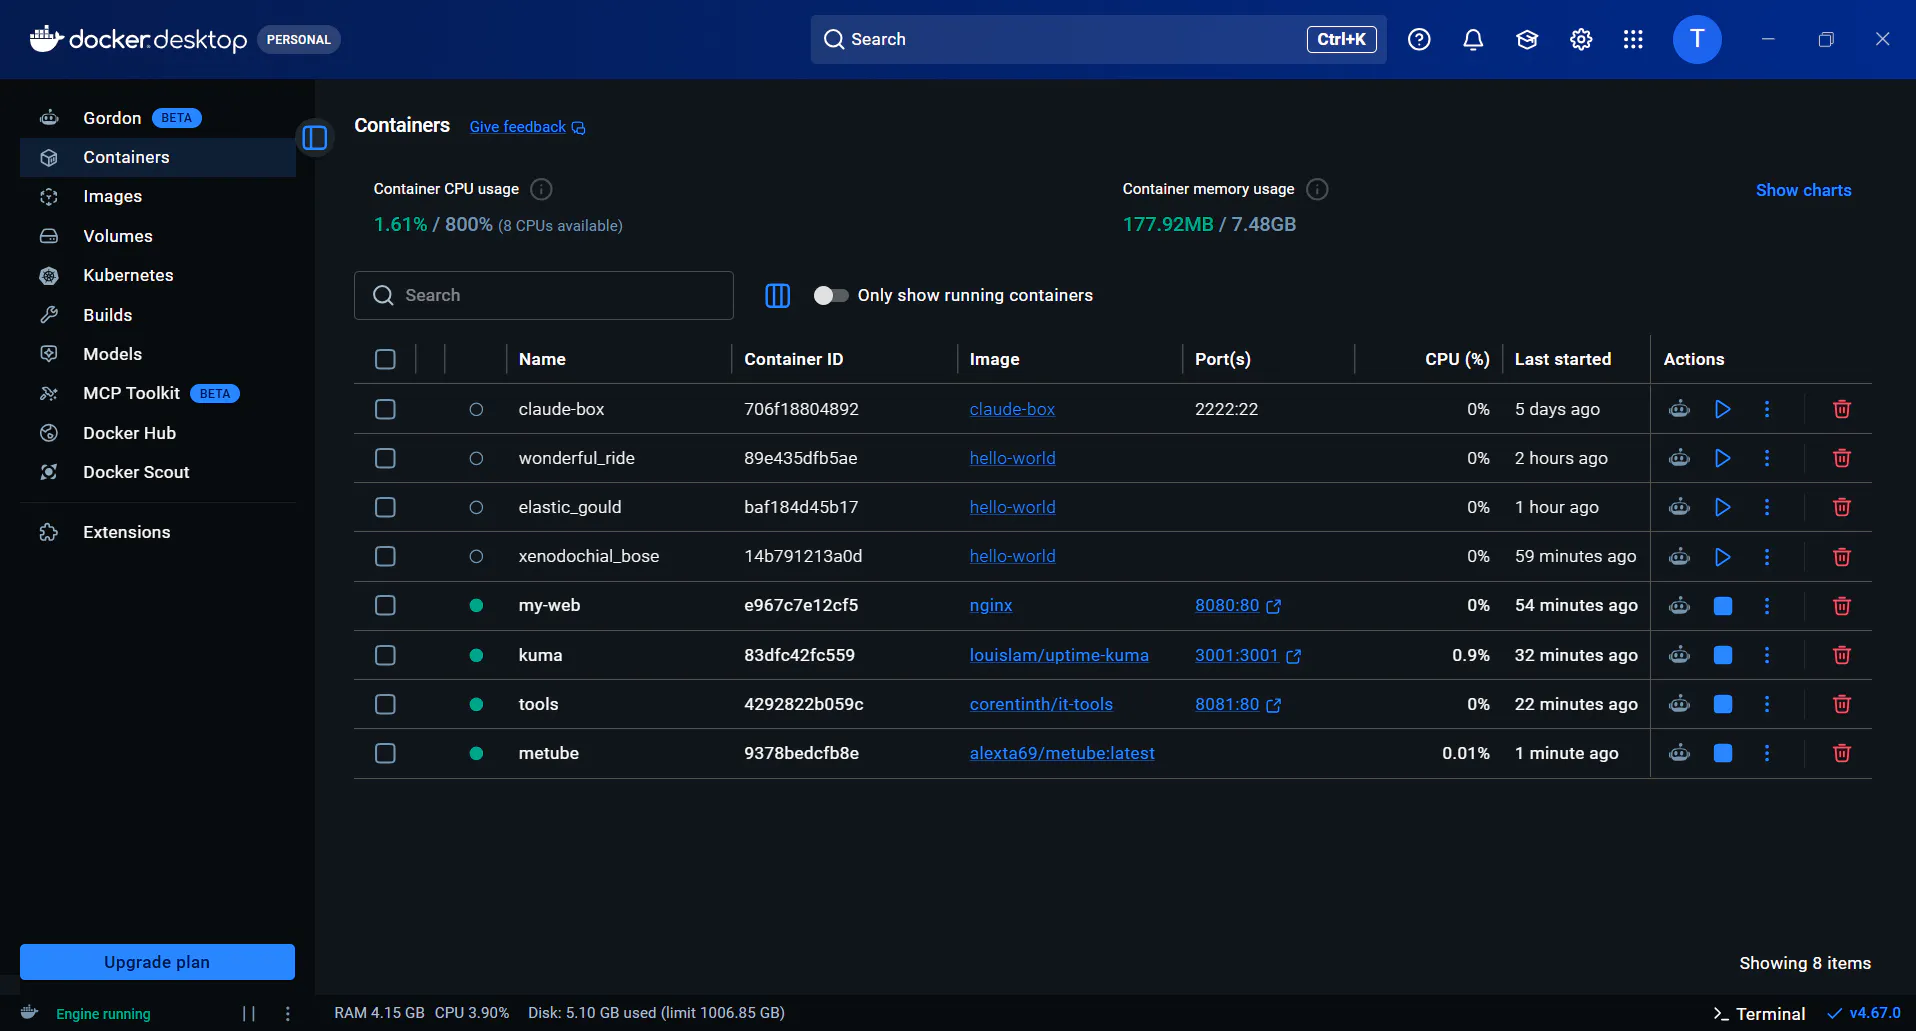Viewport: 1916px width, 1031px height.
Task: Open the 3001:3001 port link
Action: 1236,655
